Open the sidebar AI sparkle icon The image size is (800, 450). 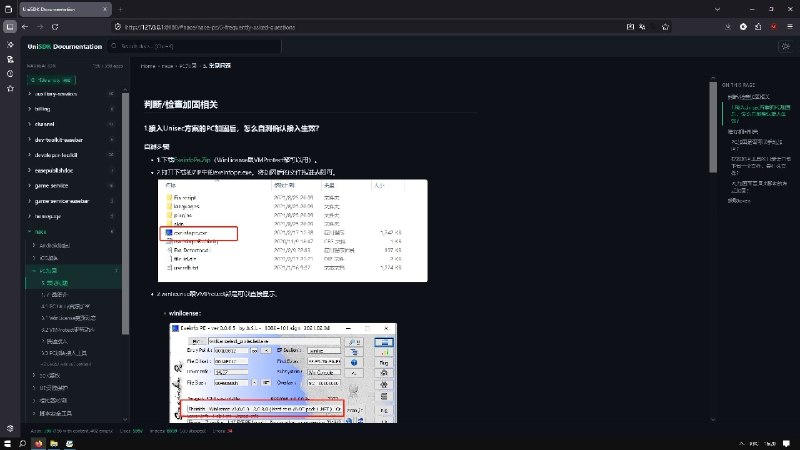click(10, 45)
